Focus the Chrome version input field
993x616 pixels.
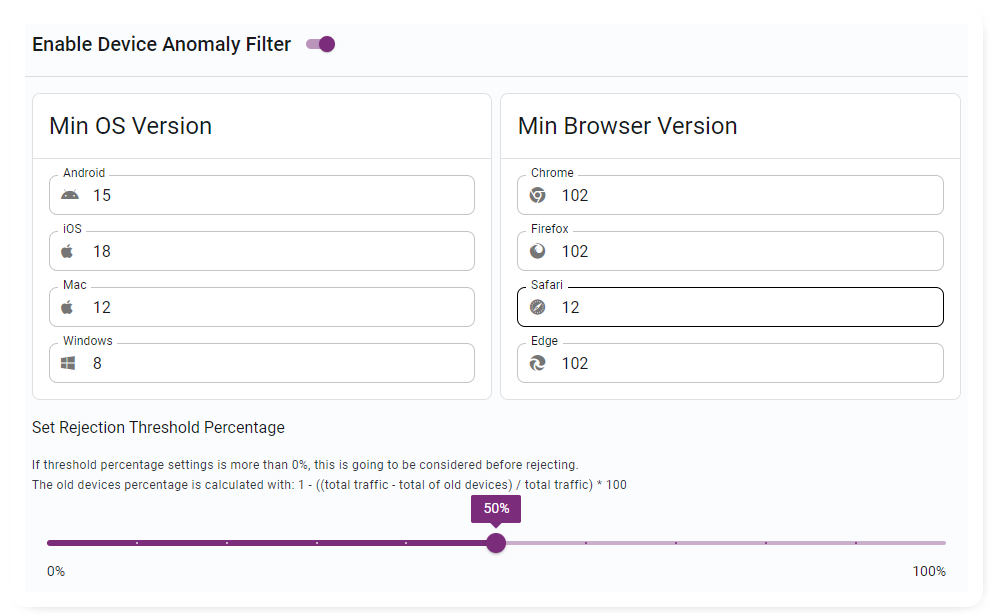pos(730,195)
